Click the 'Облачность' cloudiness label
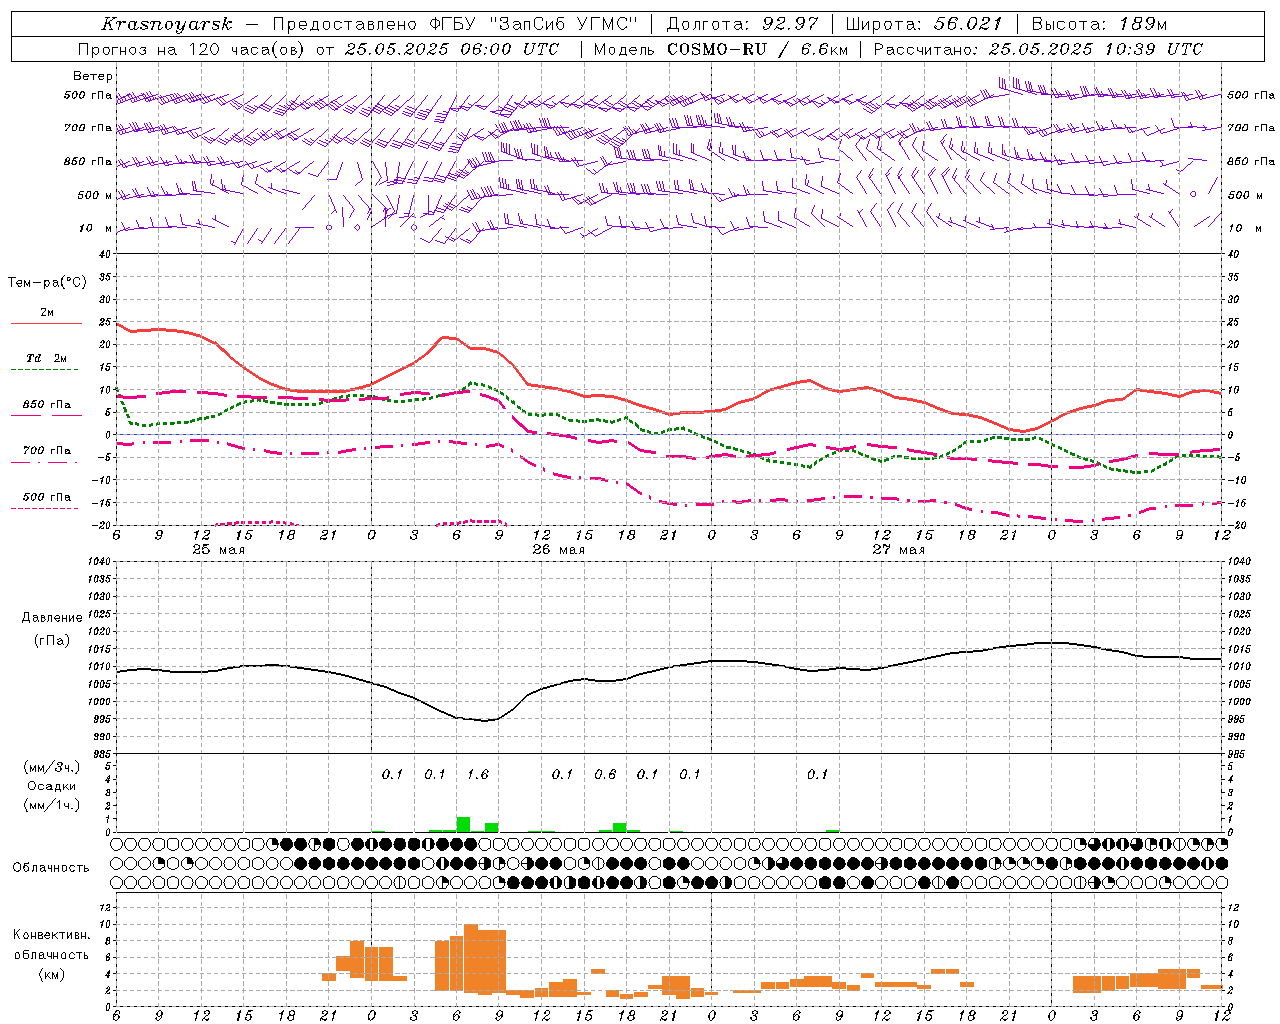The image size is (1280, 1024). pos(51,868)
